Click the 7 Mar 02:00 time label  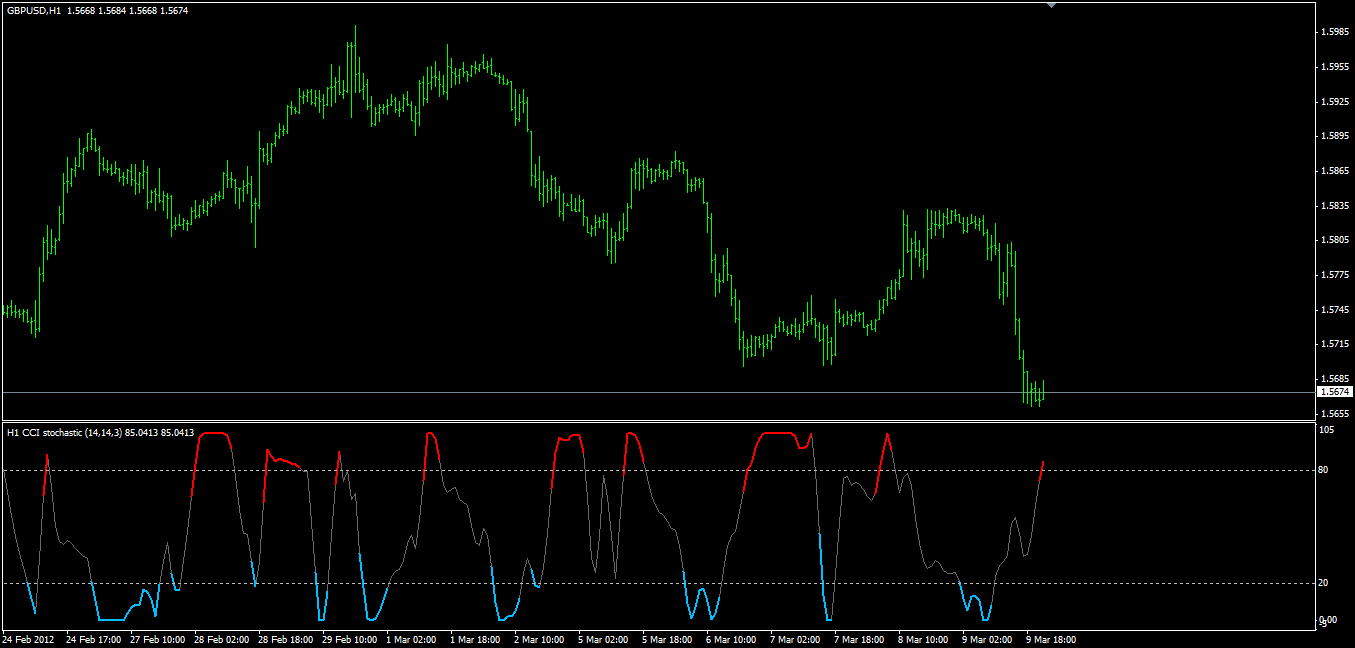coord(796,638)
